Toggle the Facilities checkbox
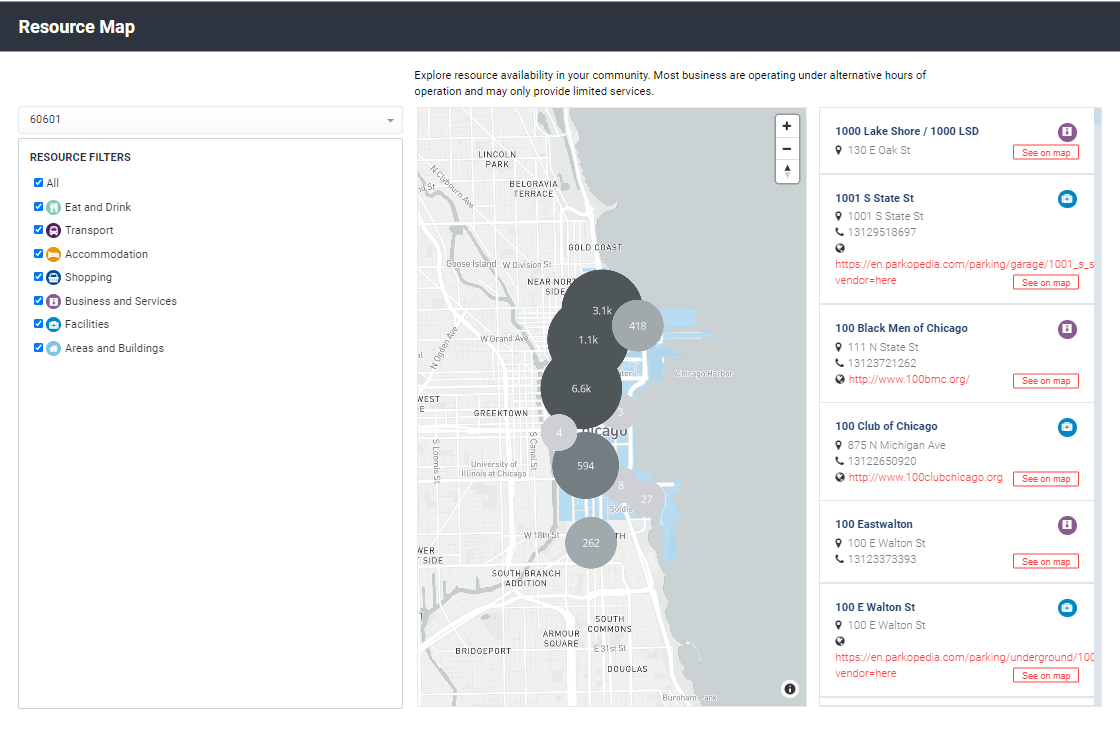 [39, 323]
